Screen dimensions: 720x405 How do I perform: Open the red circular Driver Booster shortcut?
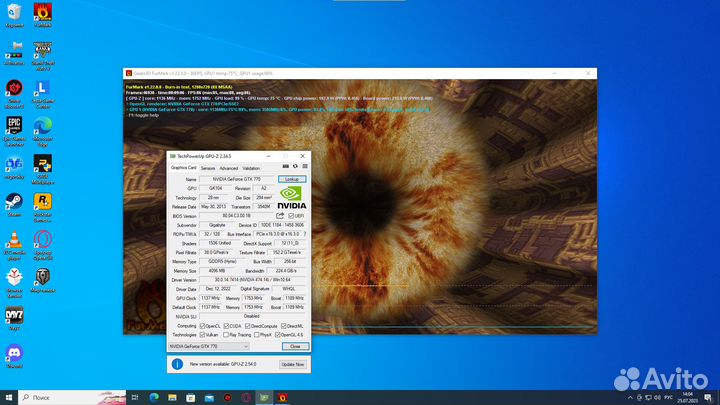coord(14,93)
